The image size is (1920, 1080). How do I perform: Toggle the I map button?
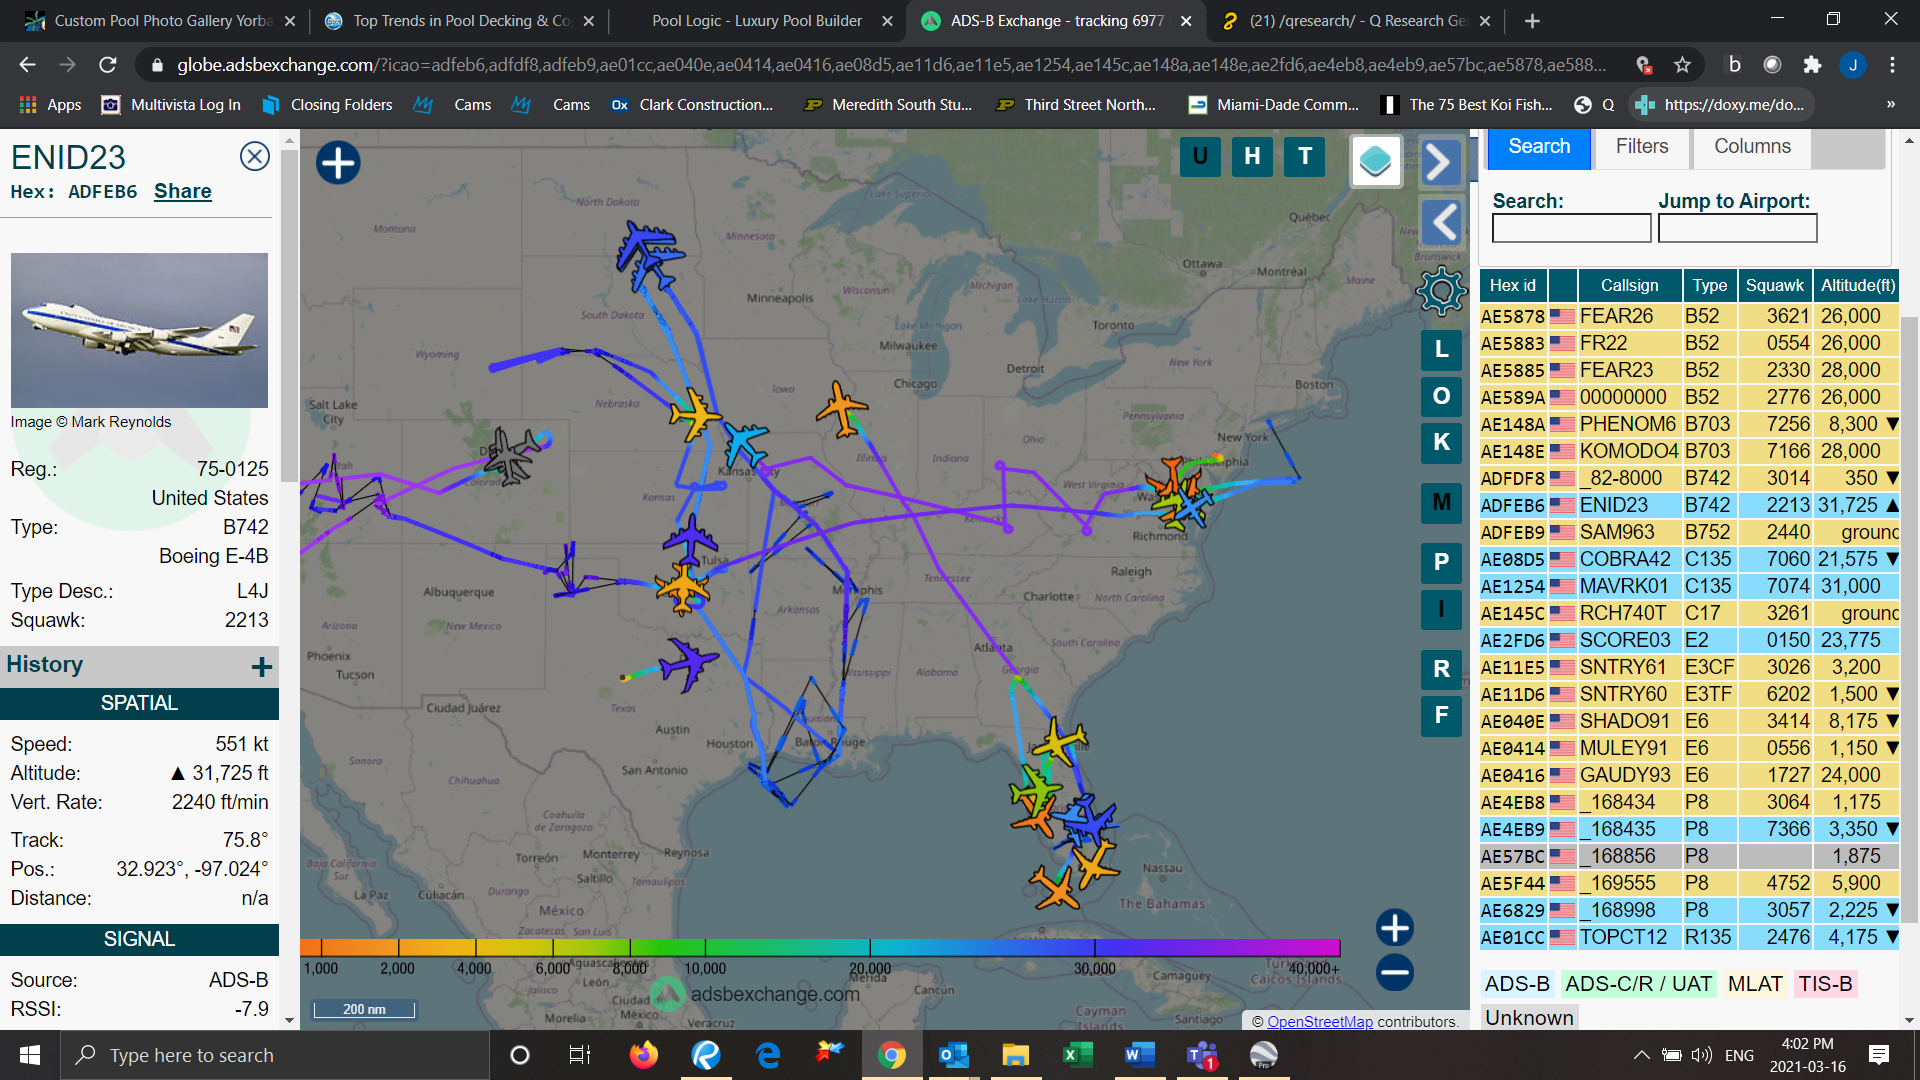point(1441,609)
